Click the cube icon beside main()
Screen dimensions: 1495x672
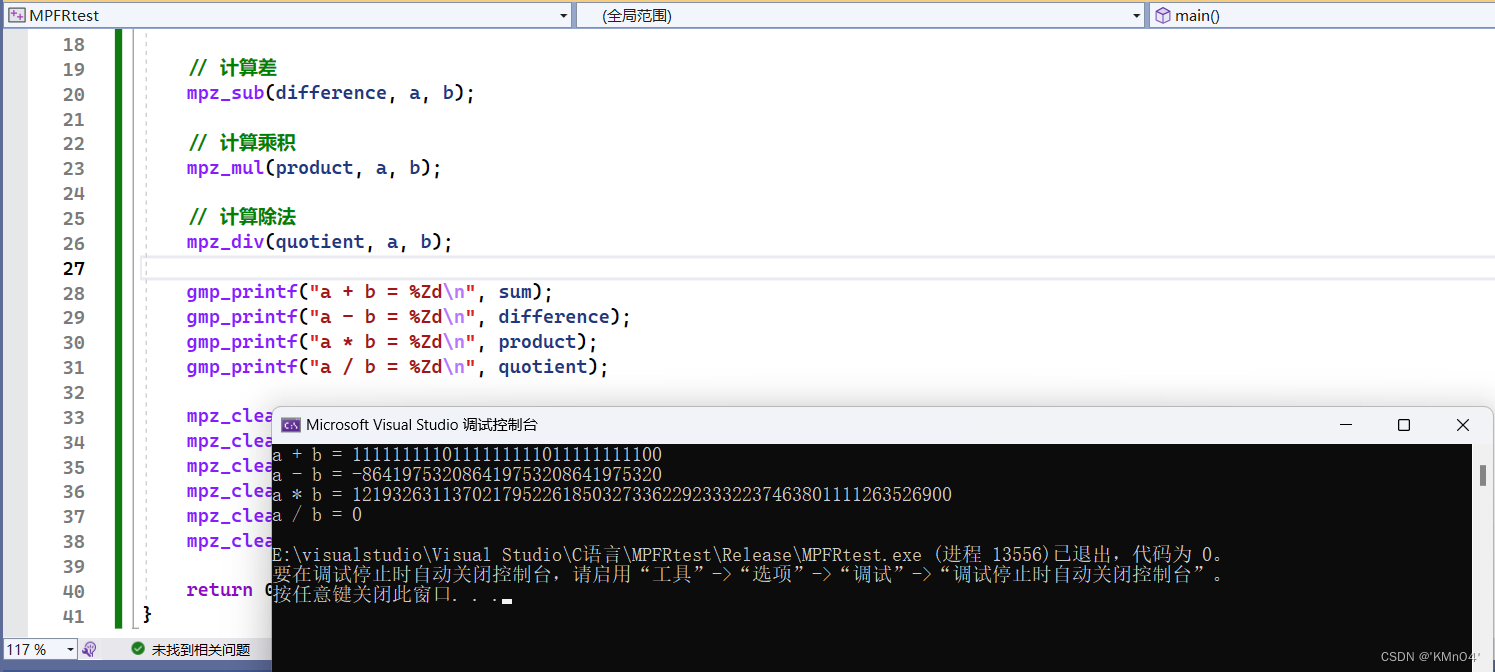point(1163,15)
